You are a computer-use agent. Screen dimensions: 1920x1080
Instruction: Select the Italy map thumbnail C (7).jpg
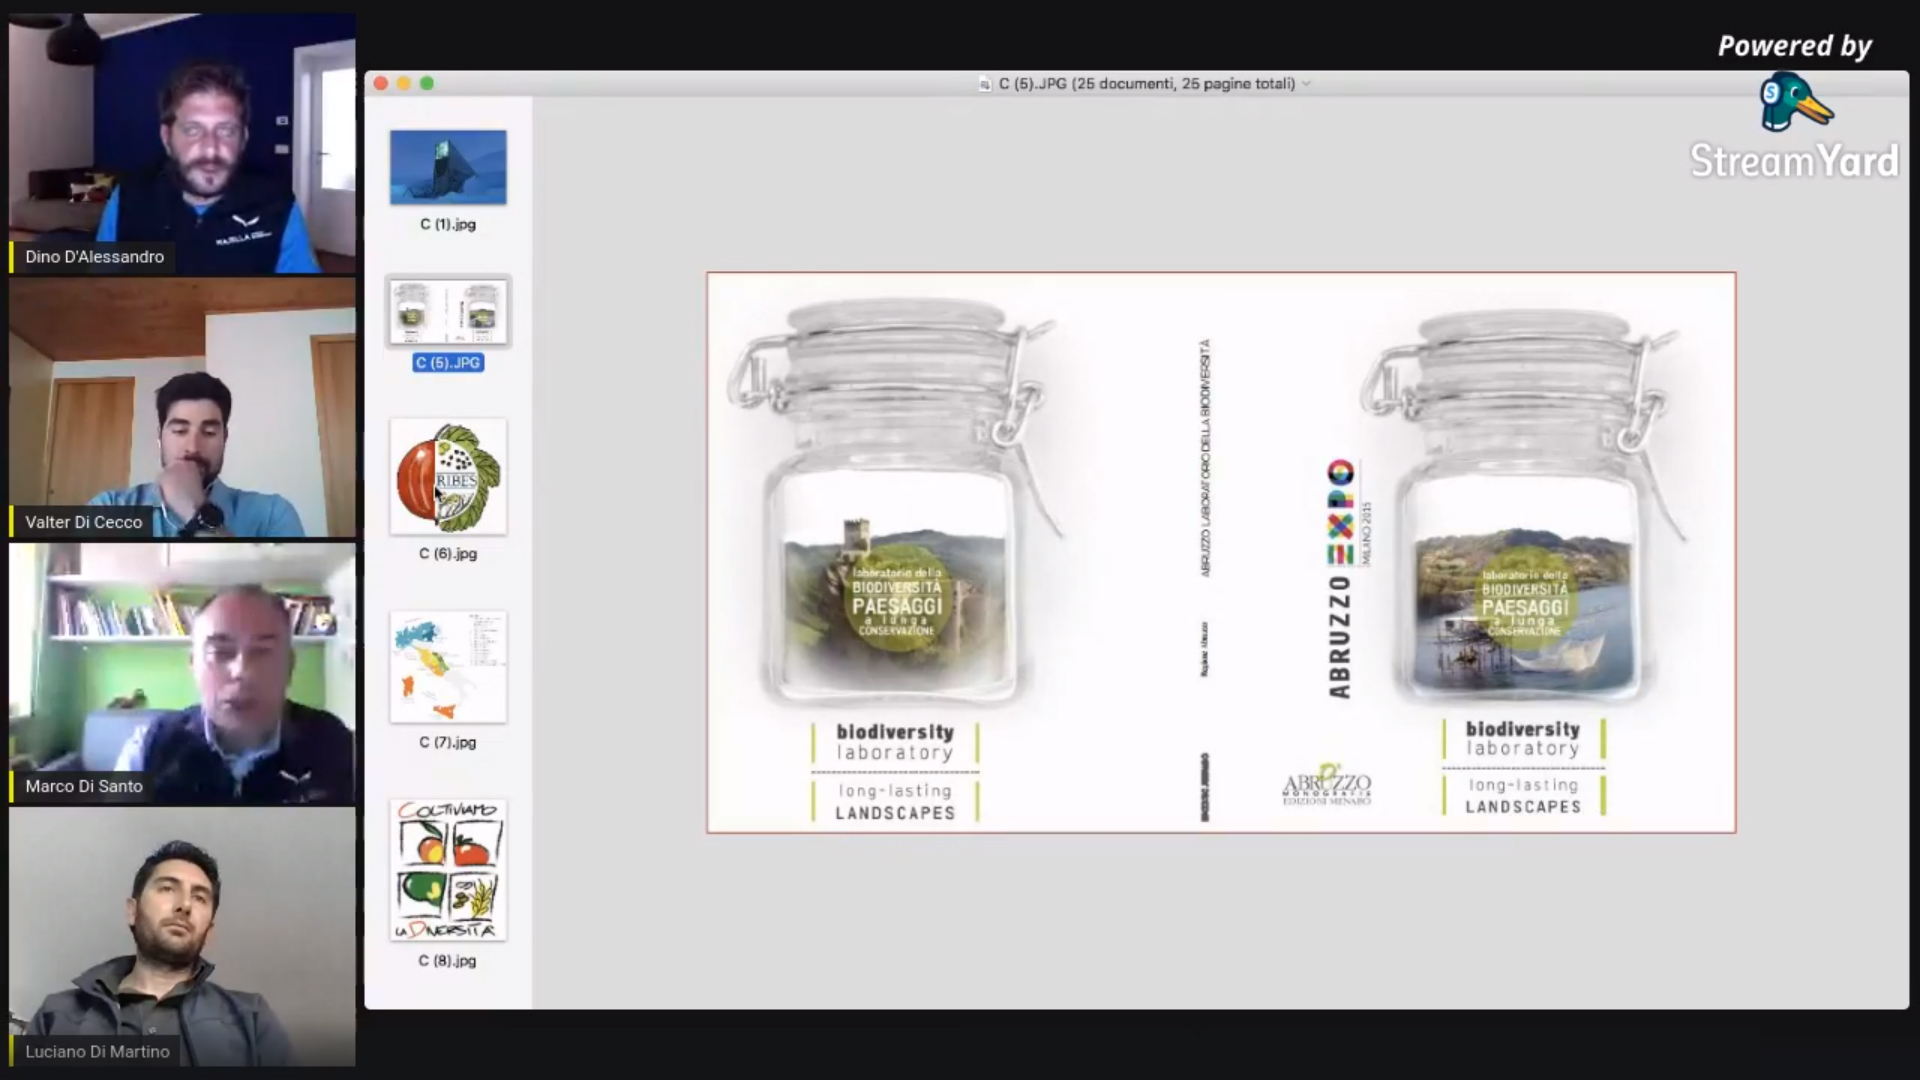448,667
